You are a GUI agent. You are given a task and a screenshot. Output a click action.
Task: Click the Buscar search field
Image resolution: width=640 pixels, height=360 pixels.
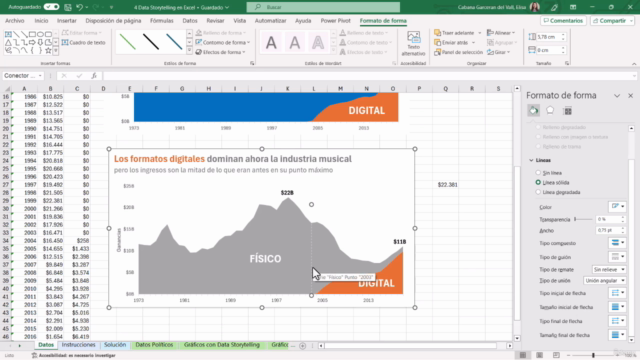323,7
